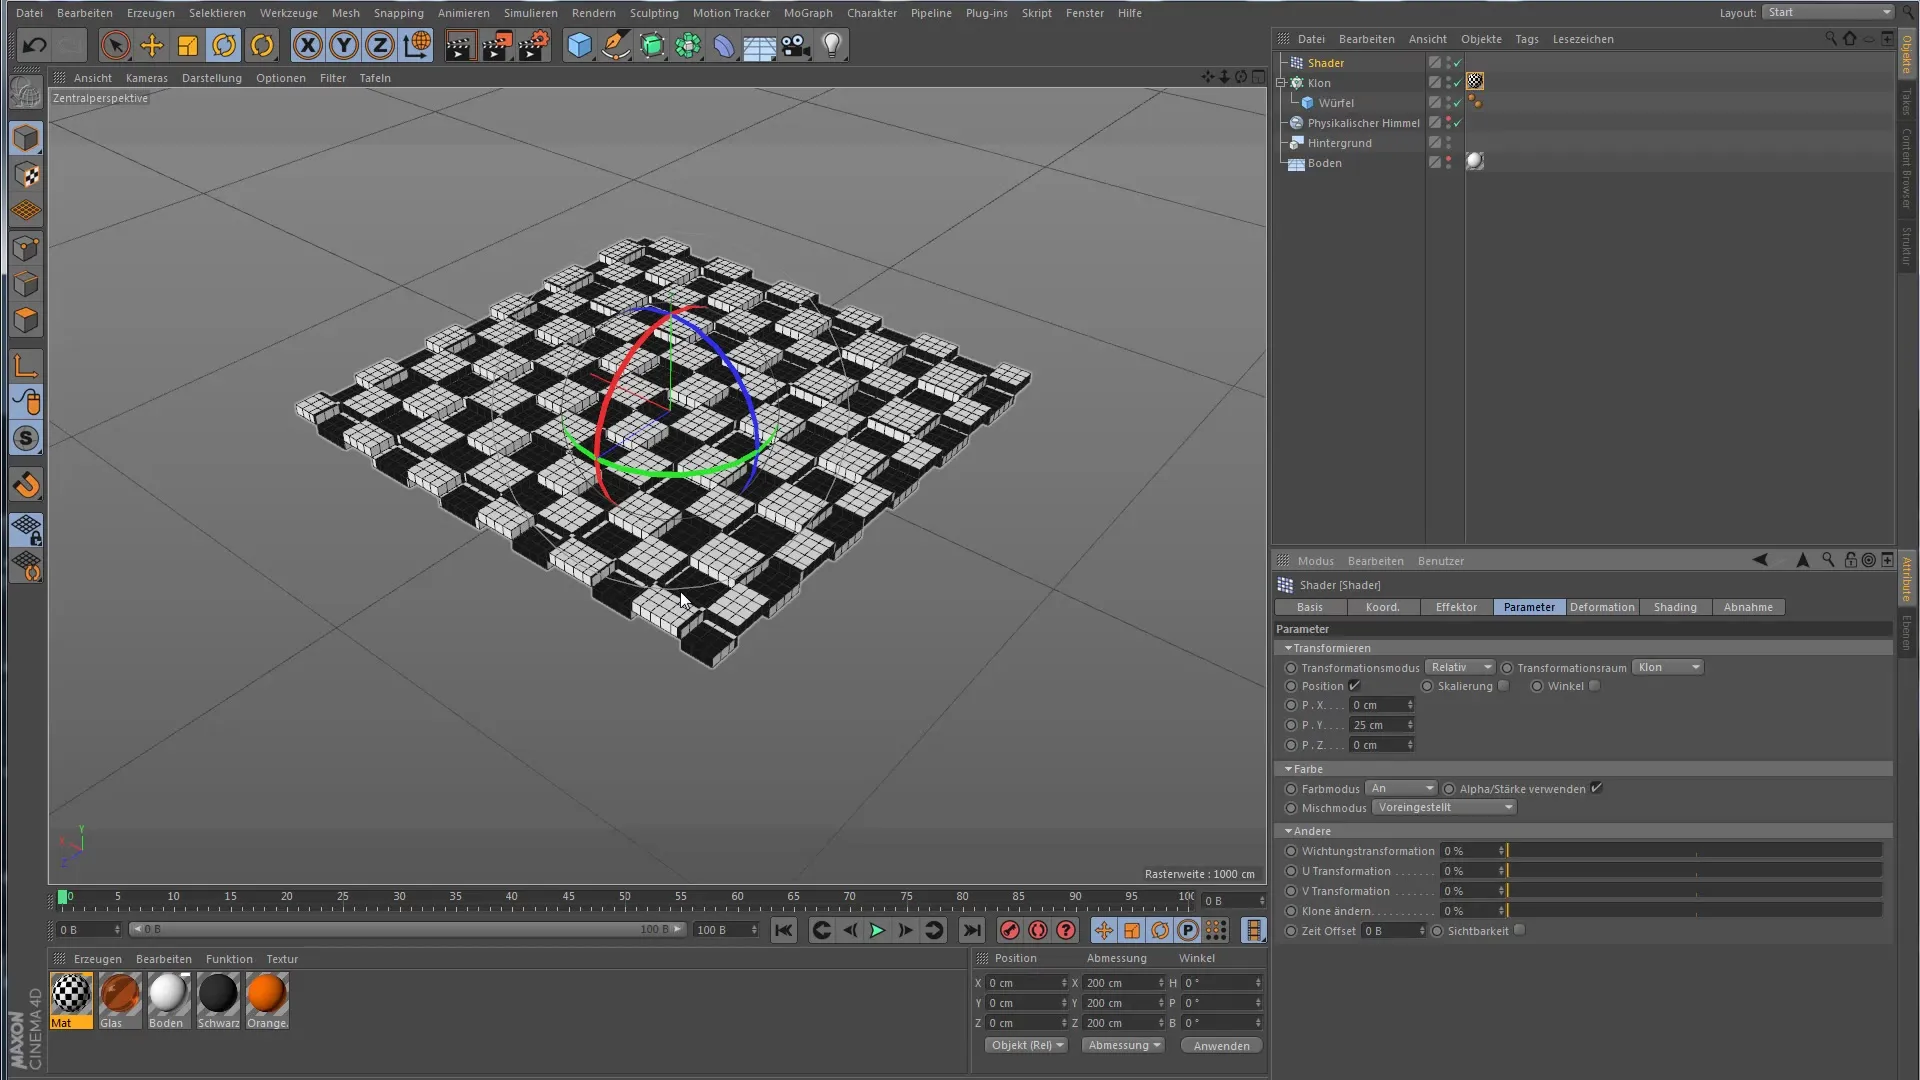Toggle the X axis lock

point(308,45)
